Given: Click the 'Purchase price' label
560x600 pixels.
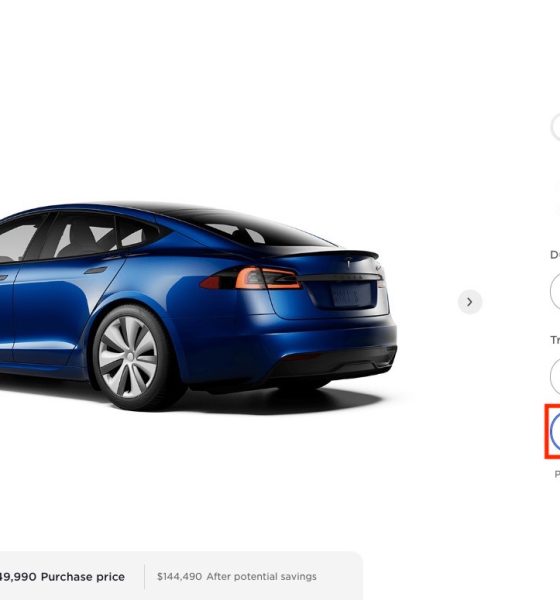Looking at the screenshot, I should tap(83, 577).
